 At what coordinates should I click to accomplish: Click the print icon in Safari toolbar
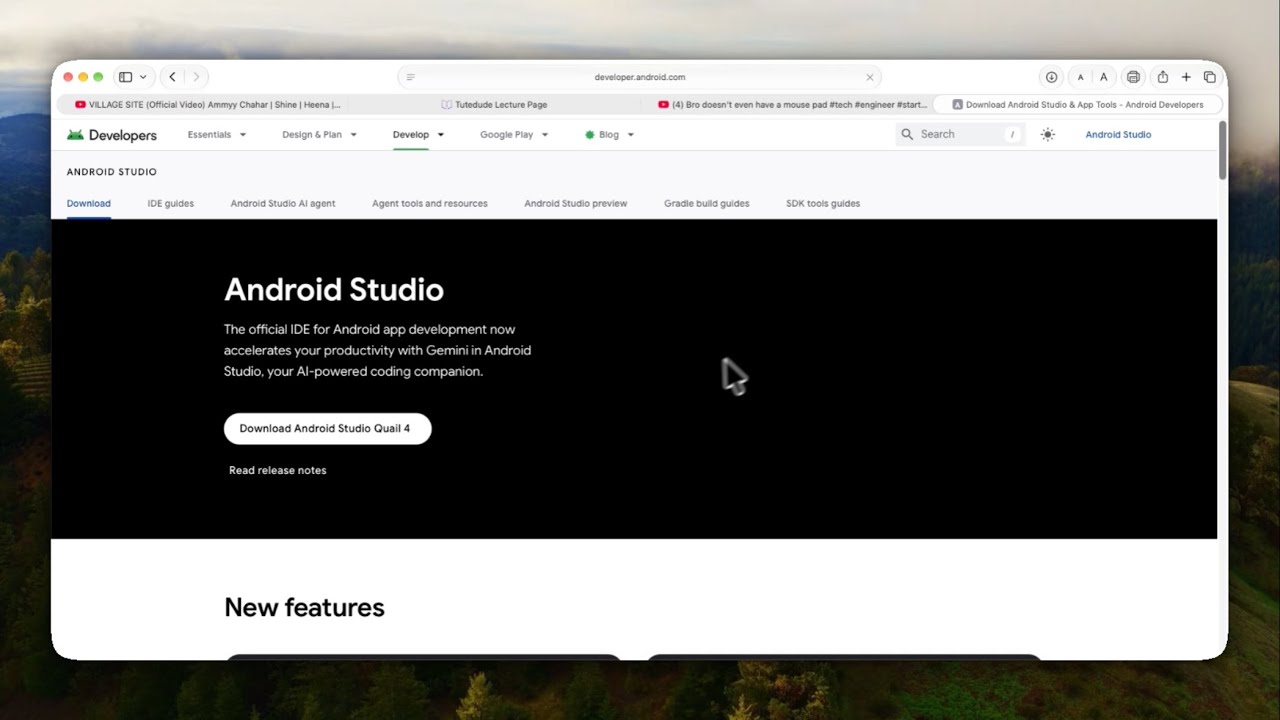(1133, 77)
